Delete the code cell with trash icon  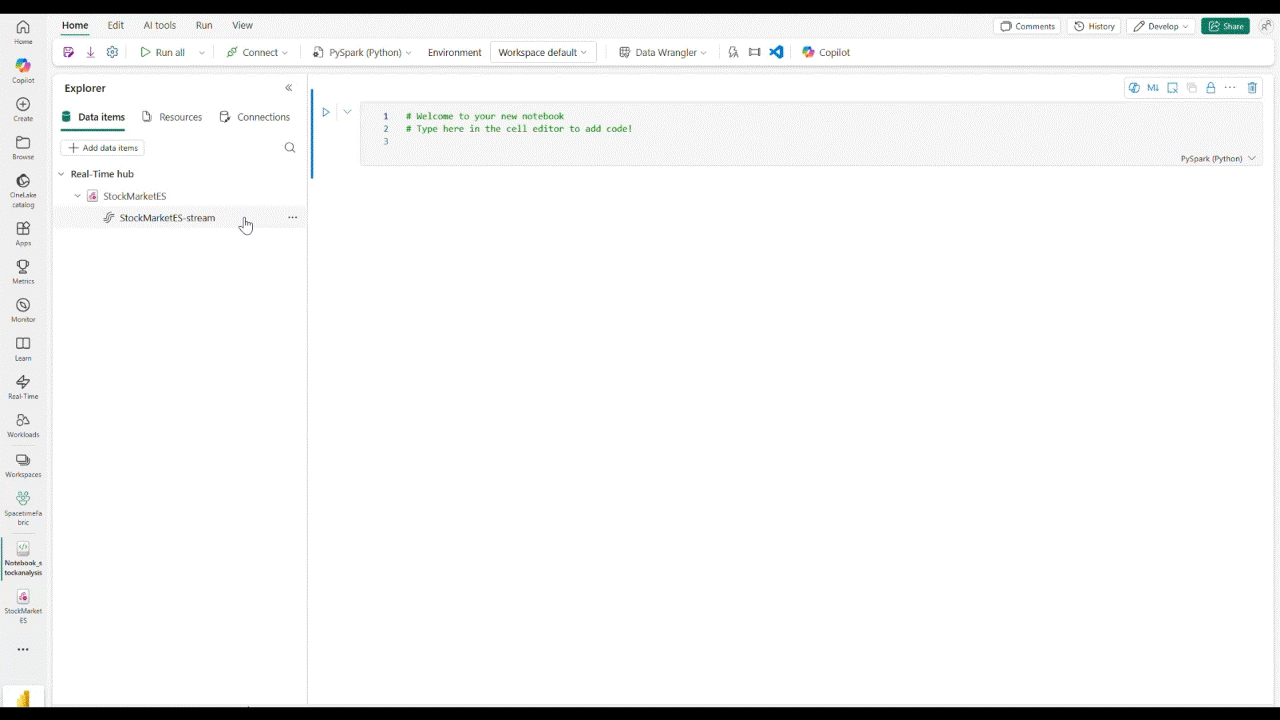click(x=1252, y=88)
